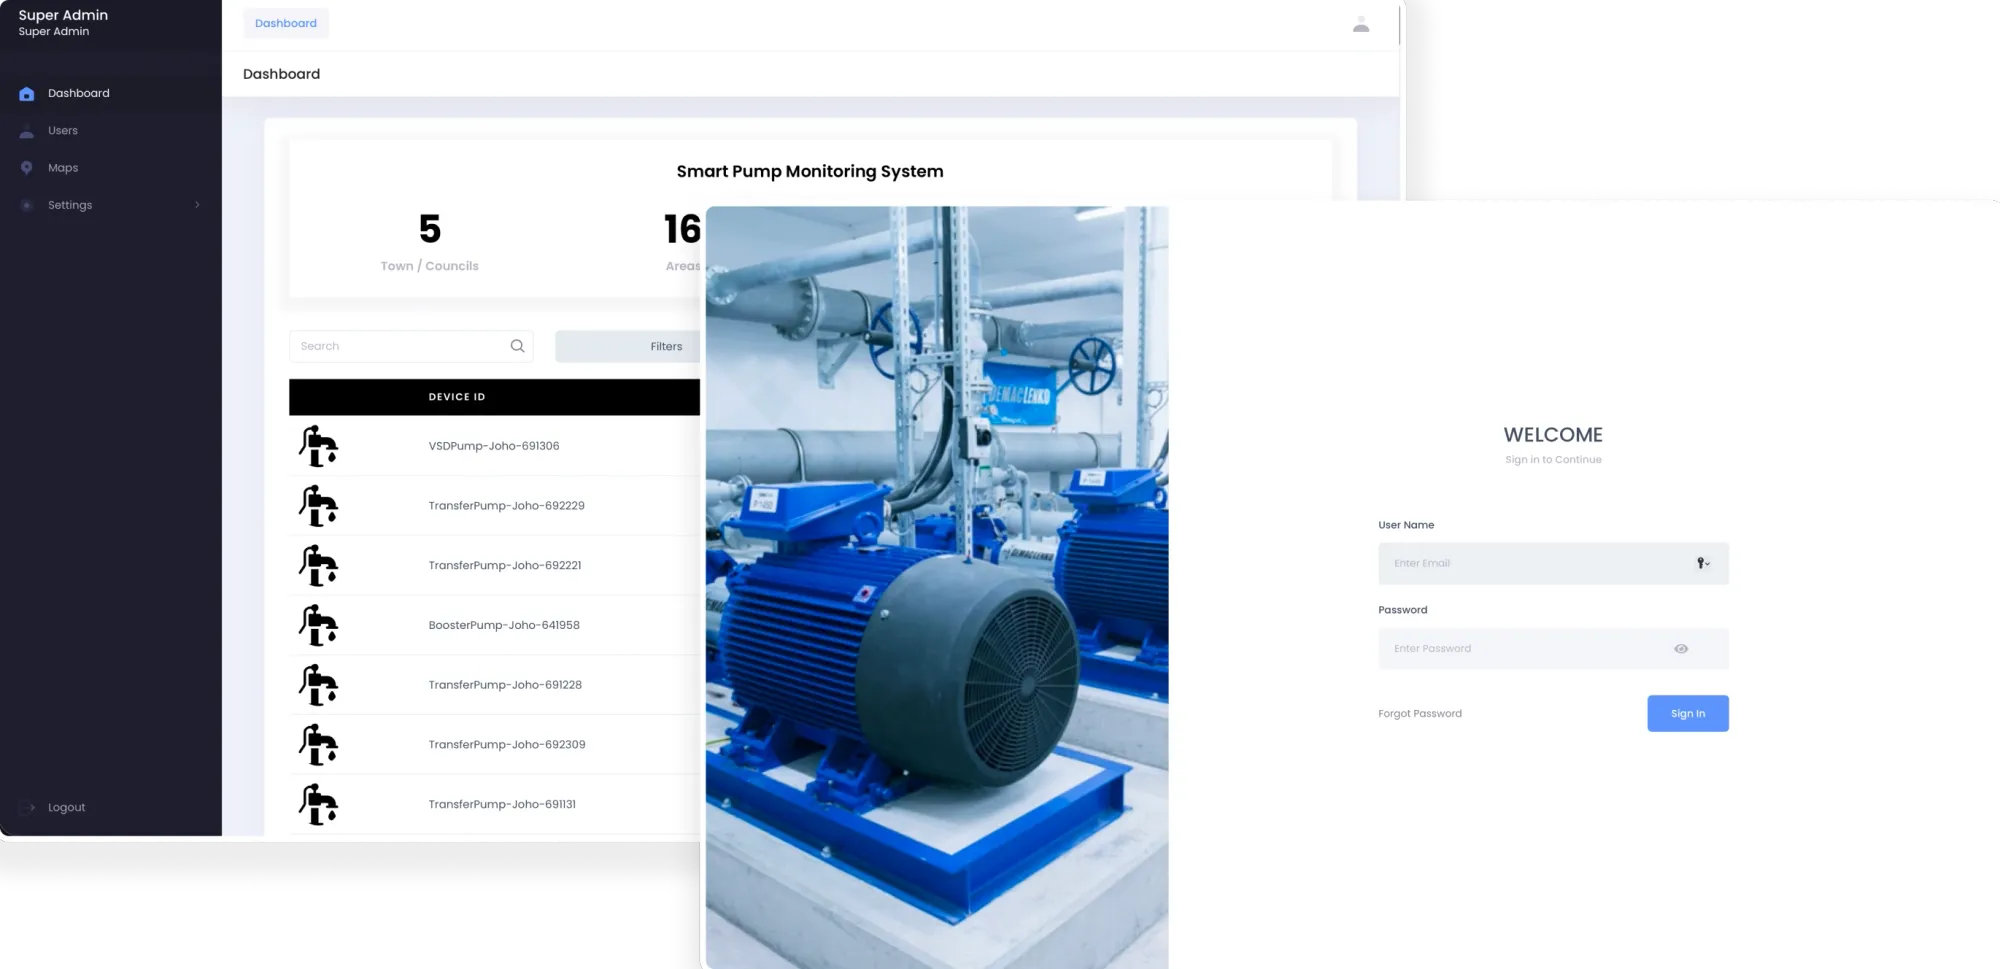Screen dimensions: 2000x969
Task: Select the Dashboard tab at top
Action: coord(286,23)
